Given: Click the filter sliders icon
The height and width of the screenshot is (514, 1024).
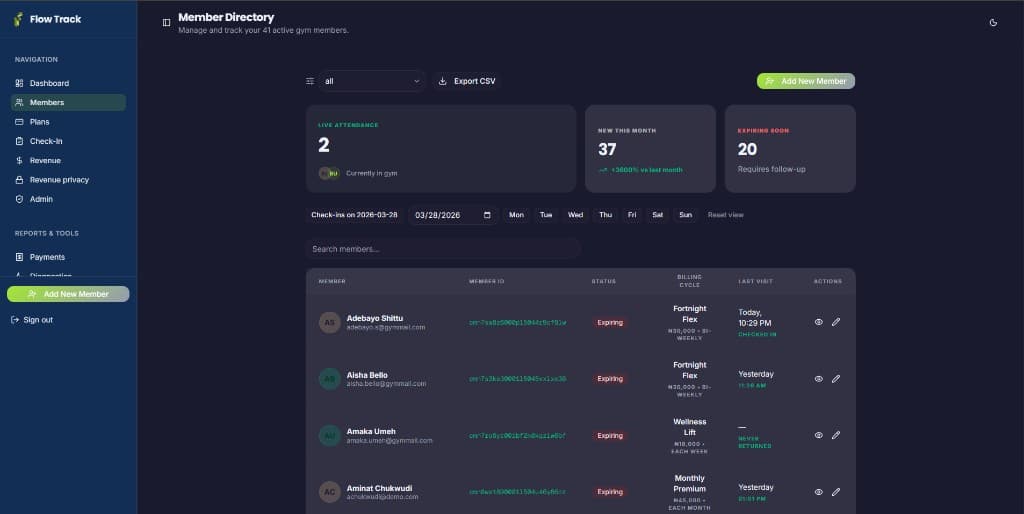Looking at the screenshot, I should point(310,81).
